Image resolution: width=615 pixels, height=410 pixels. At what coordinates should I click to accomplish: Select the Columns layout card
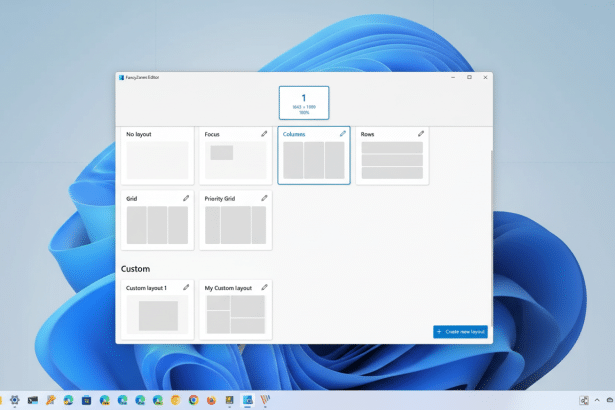pyautogui.click(x=314, y=155)
